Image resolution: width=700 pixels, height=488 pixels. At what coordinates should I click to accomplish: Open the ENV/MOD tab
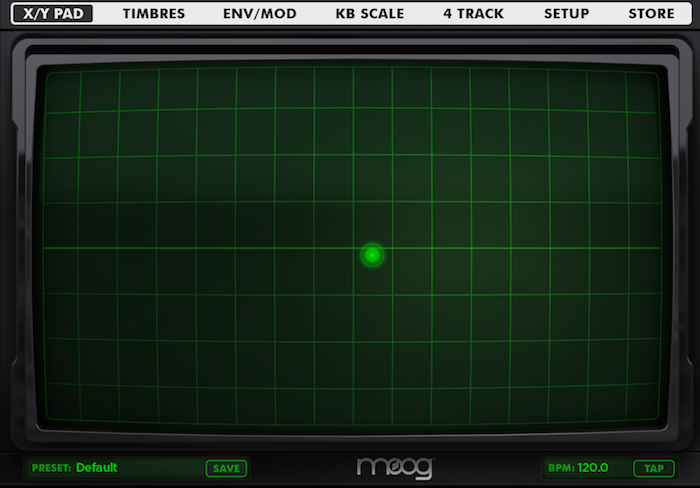[260, 14]
